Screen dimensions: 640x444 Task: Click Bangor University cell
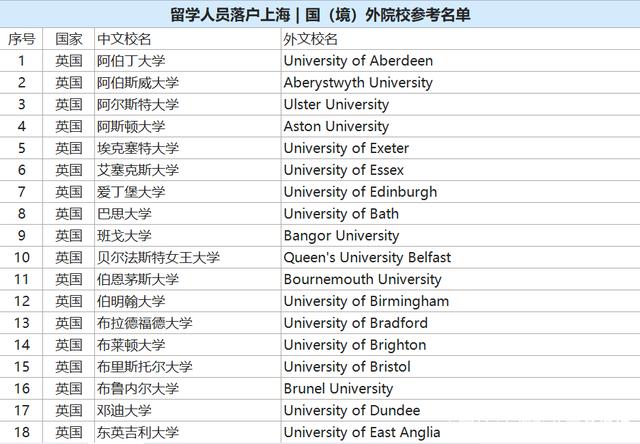point(460,235)
